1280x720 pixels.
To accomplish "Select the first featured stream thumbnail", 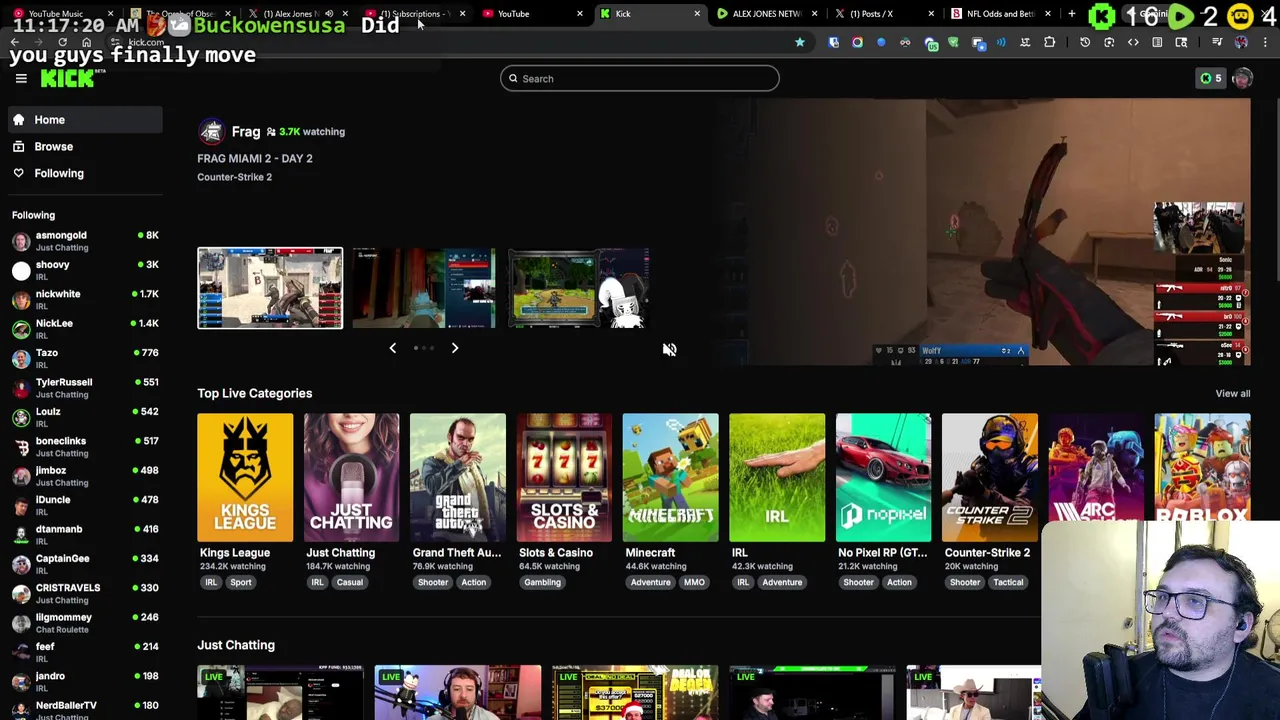I will (x=270, y=288).
